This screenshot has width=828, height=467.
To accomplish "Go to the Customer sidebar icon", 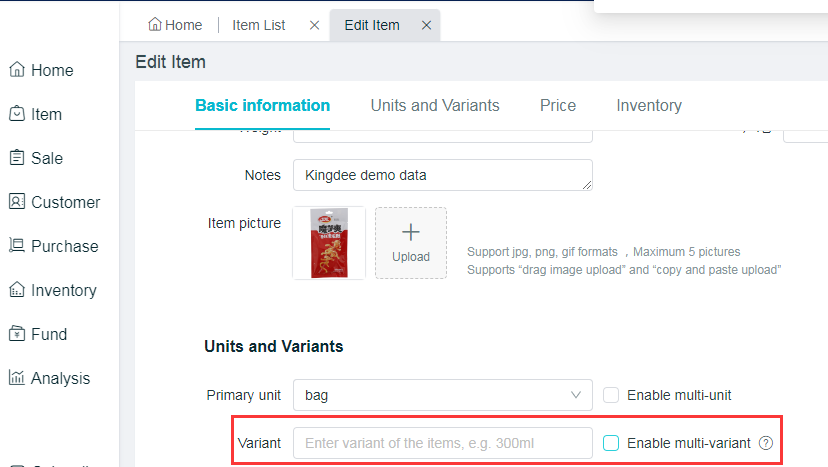I will (17, 202).
